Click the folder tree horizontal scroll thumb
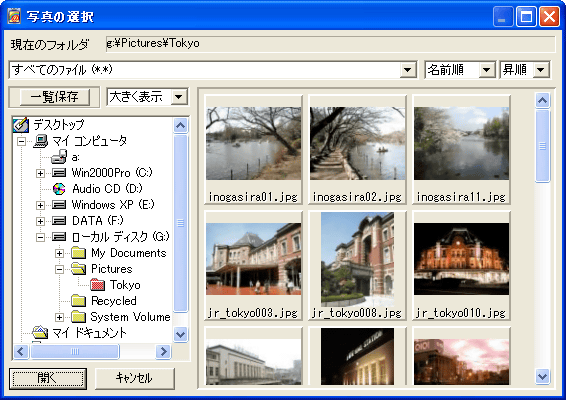Viewport: 566px width, 400px height. (75, 351)
